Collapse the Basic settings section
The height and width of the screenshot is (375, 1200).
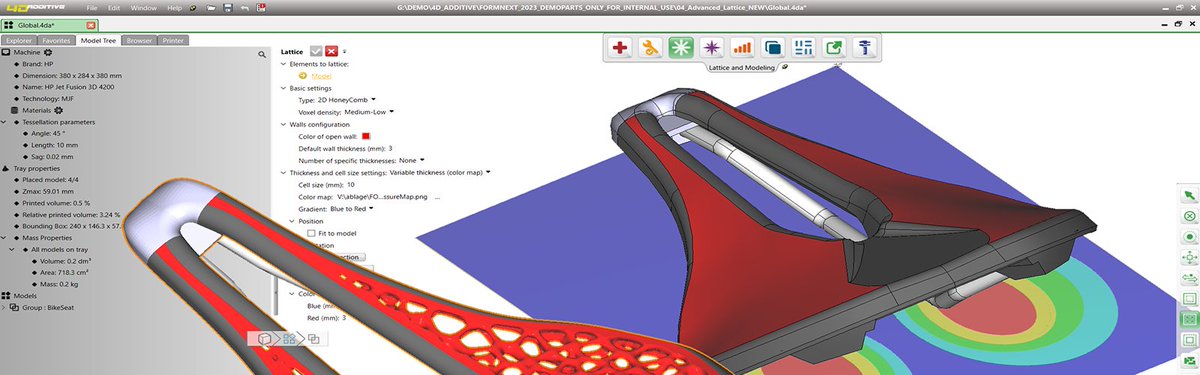tap(283, 87)
